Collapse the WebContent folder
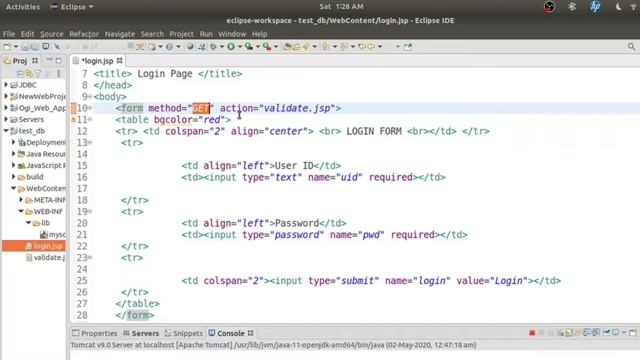This screenshot has width=640, height=360. [13, 188]
